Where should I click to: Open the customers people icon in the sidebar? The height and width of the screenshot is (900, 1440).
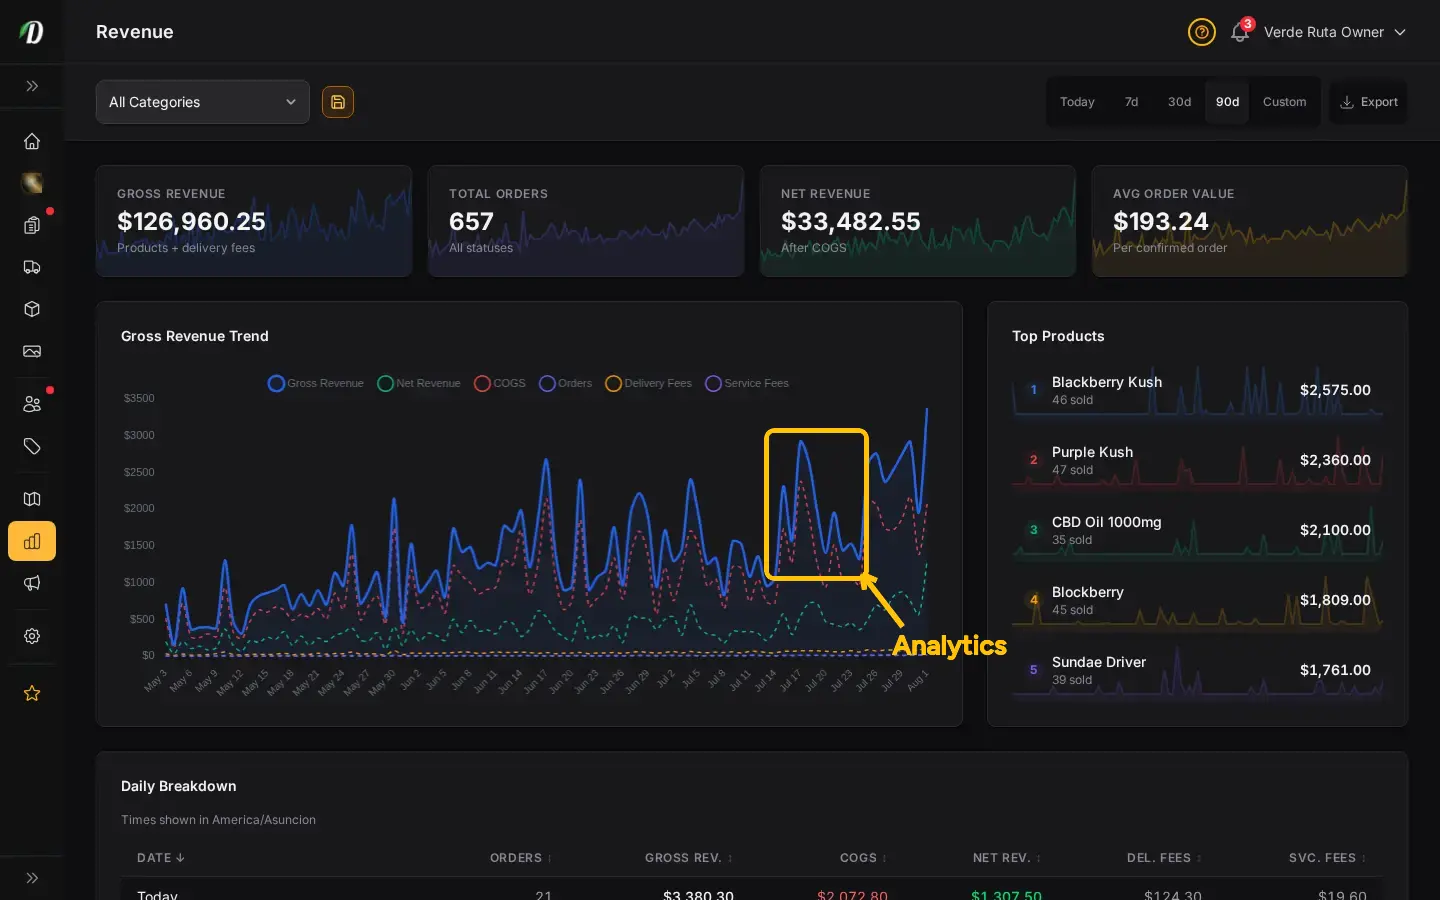(32, 404)
